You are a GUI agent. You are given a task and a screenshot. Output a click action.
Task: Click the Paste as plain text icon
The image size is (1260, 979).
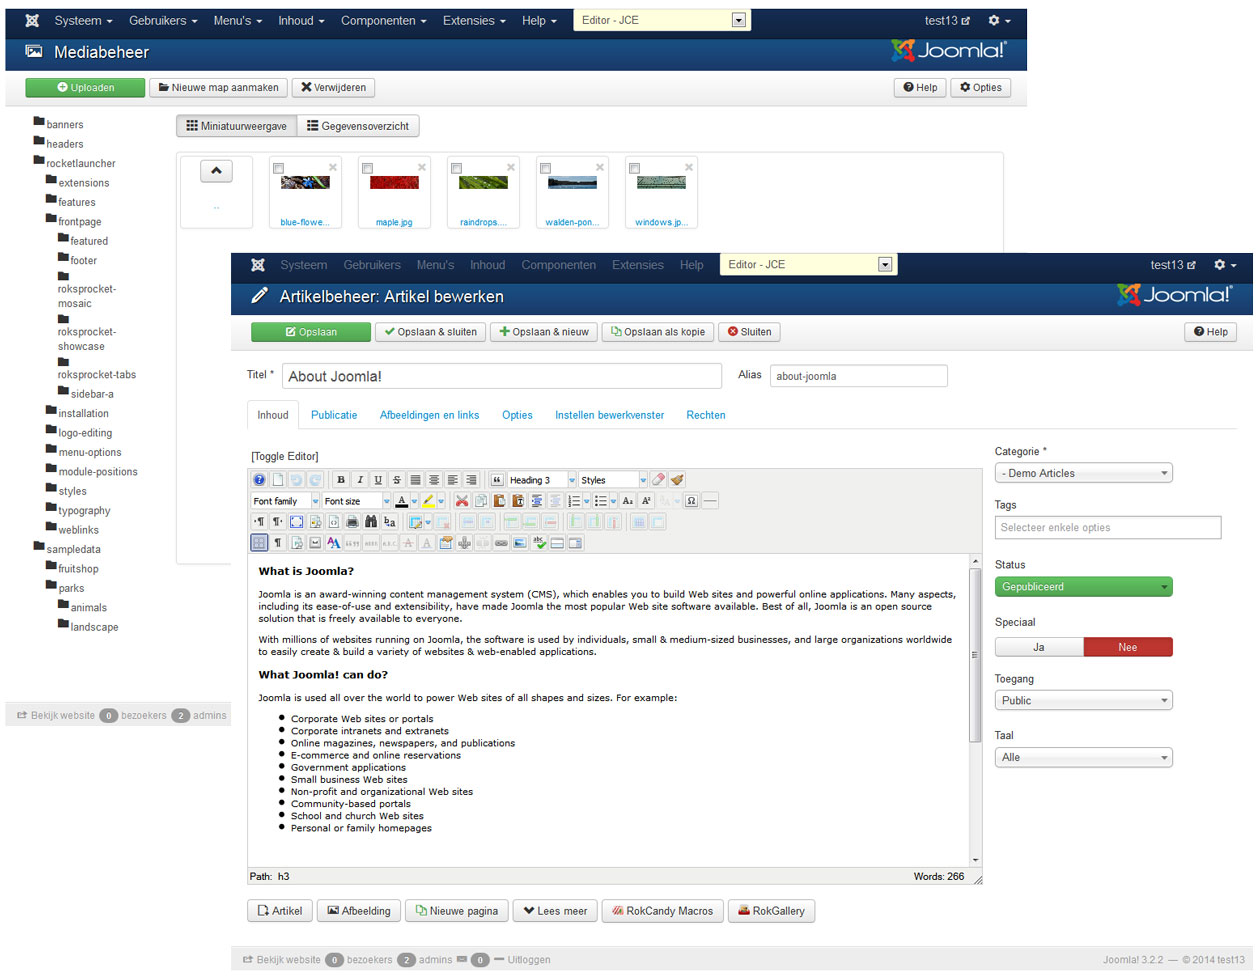tap(517, 501)
